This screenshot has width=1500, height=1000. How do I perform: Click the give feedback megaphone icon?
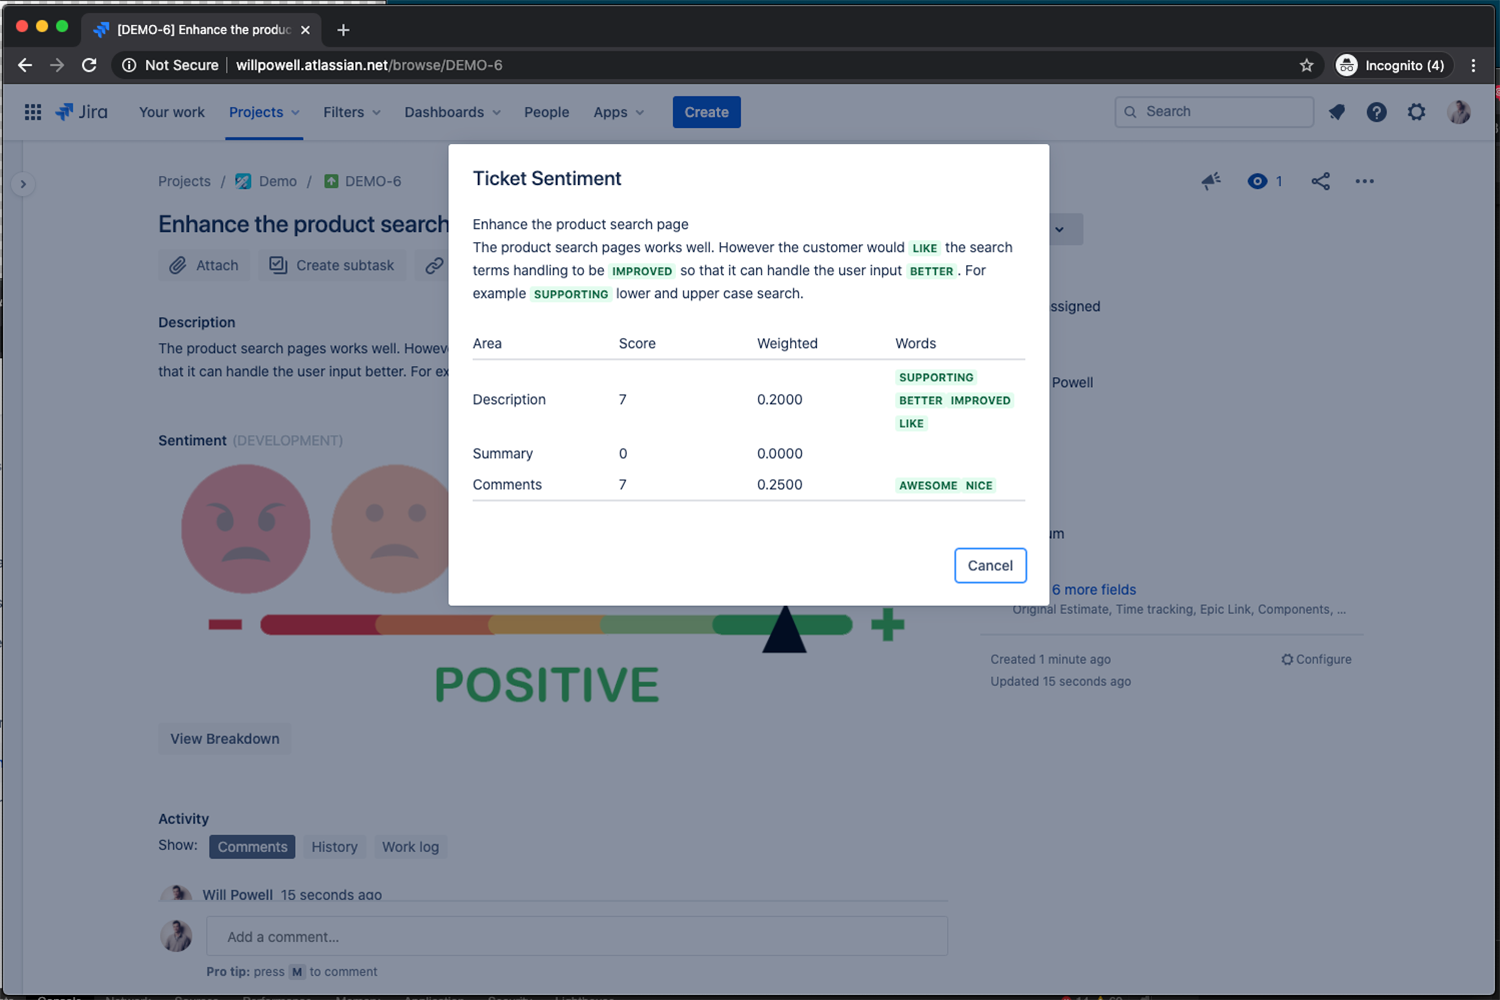pos(1211,181)
